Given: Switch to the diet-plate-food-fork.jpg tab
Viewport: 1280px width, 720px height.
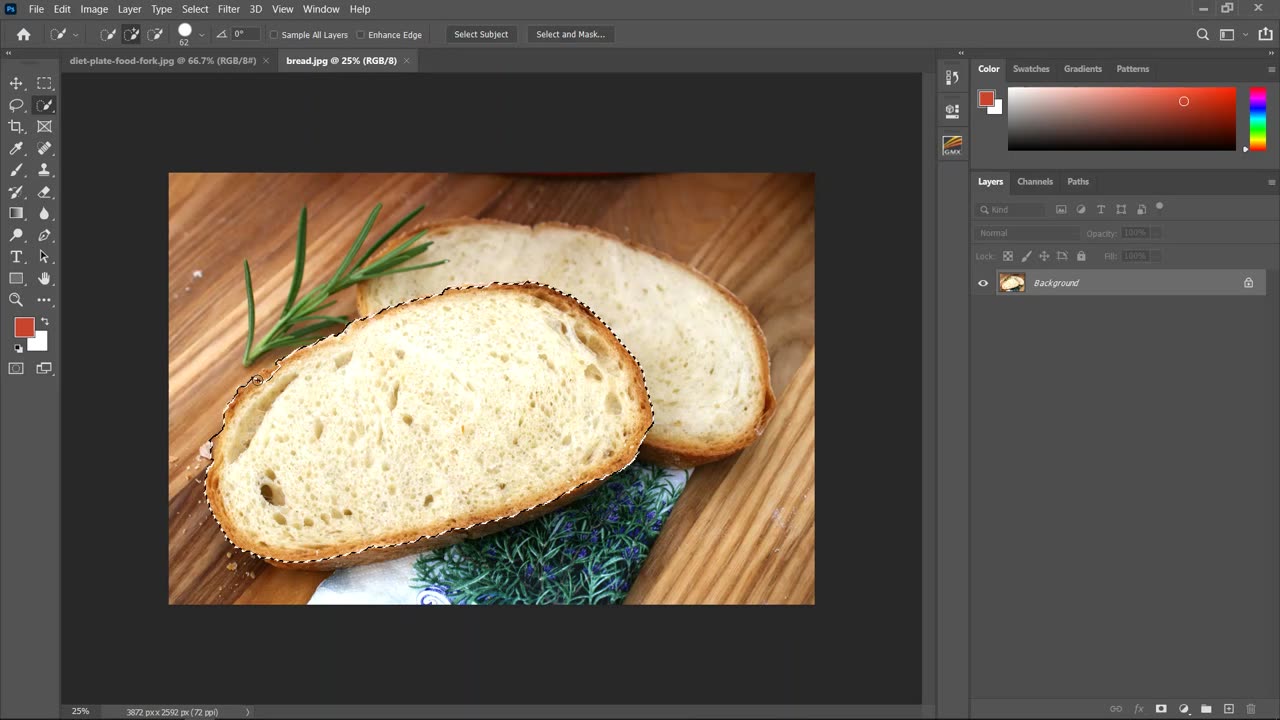Looking at the screenshot, I should 162,61.
